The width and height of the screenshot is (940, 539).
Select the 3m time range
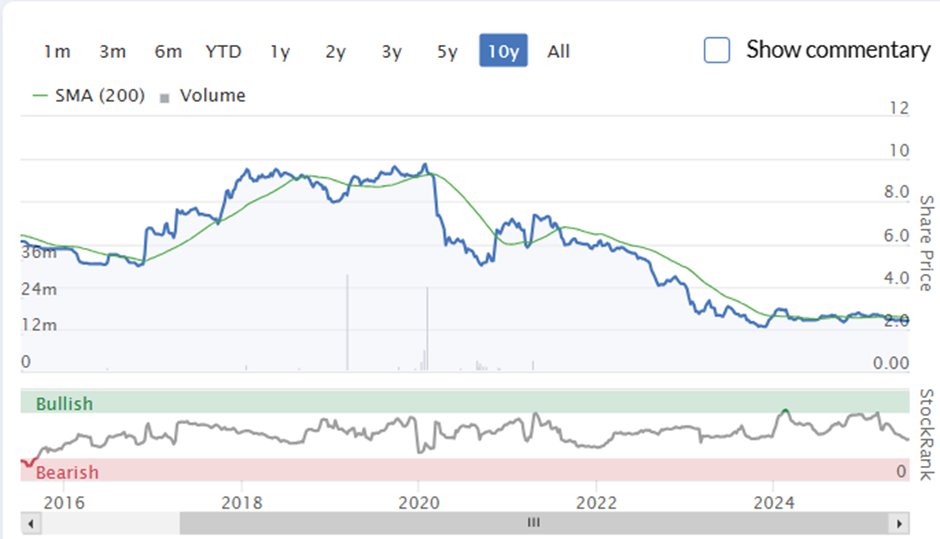(113, 52)
